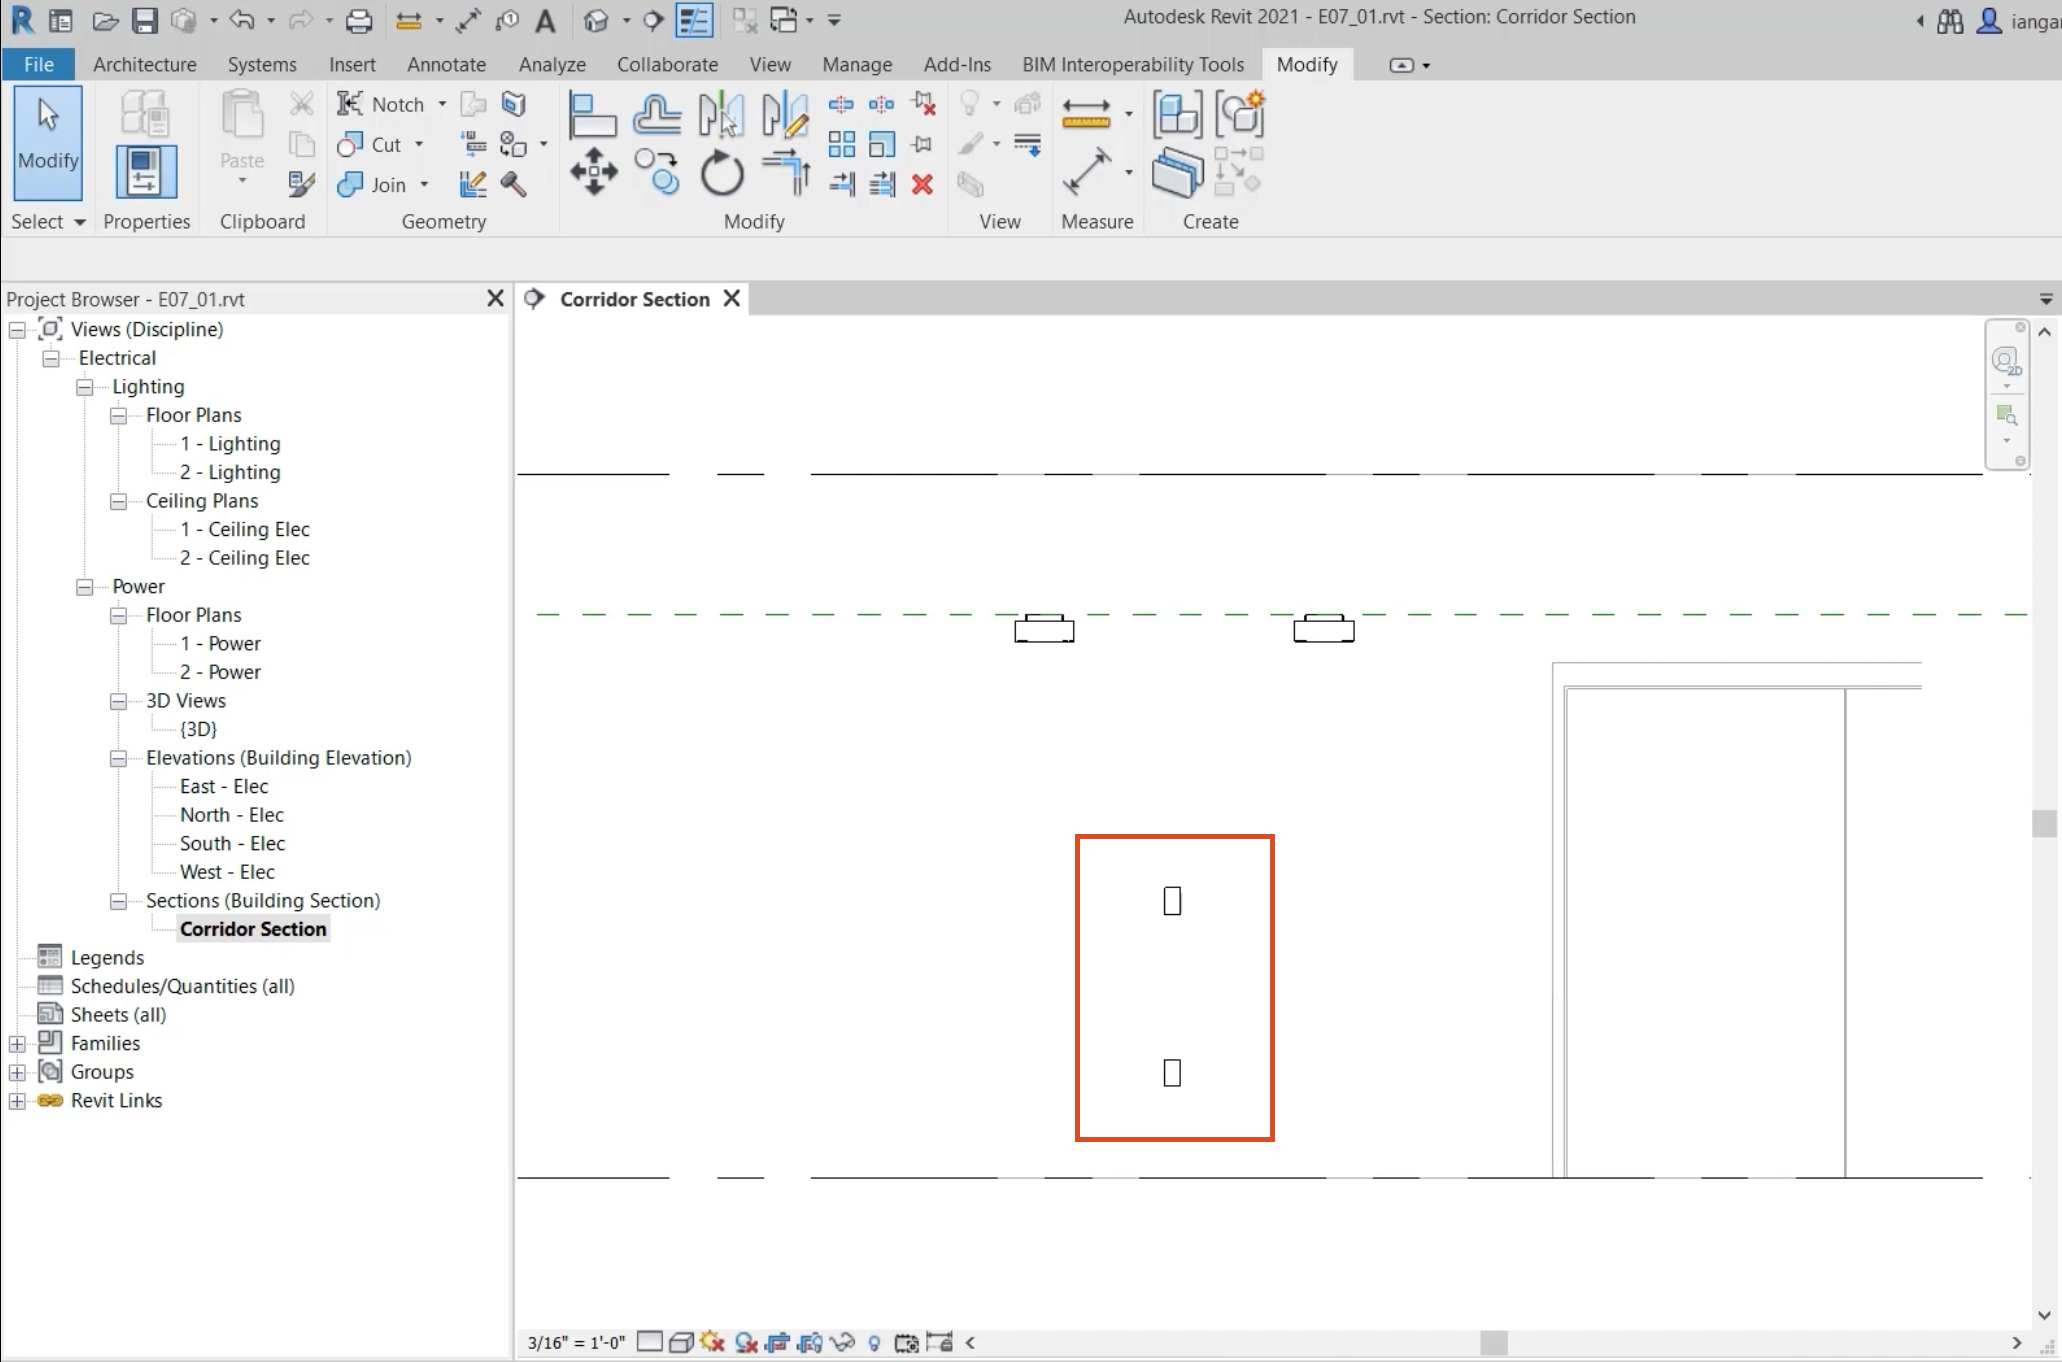2062x1362 pixels.
Task: Toggle the Thin Lines display mode
Action: pyautogui.click(x=694, y=20)
